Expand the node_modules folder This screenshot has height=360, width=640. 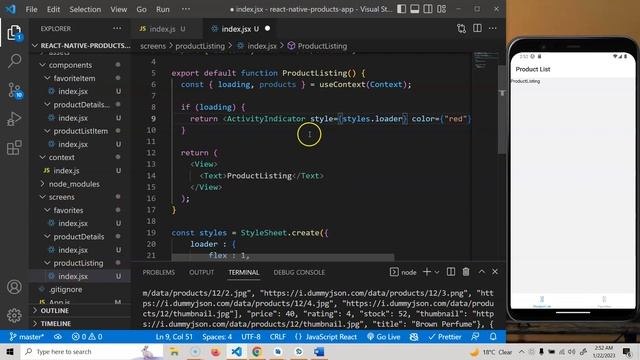80,184
